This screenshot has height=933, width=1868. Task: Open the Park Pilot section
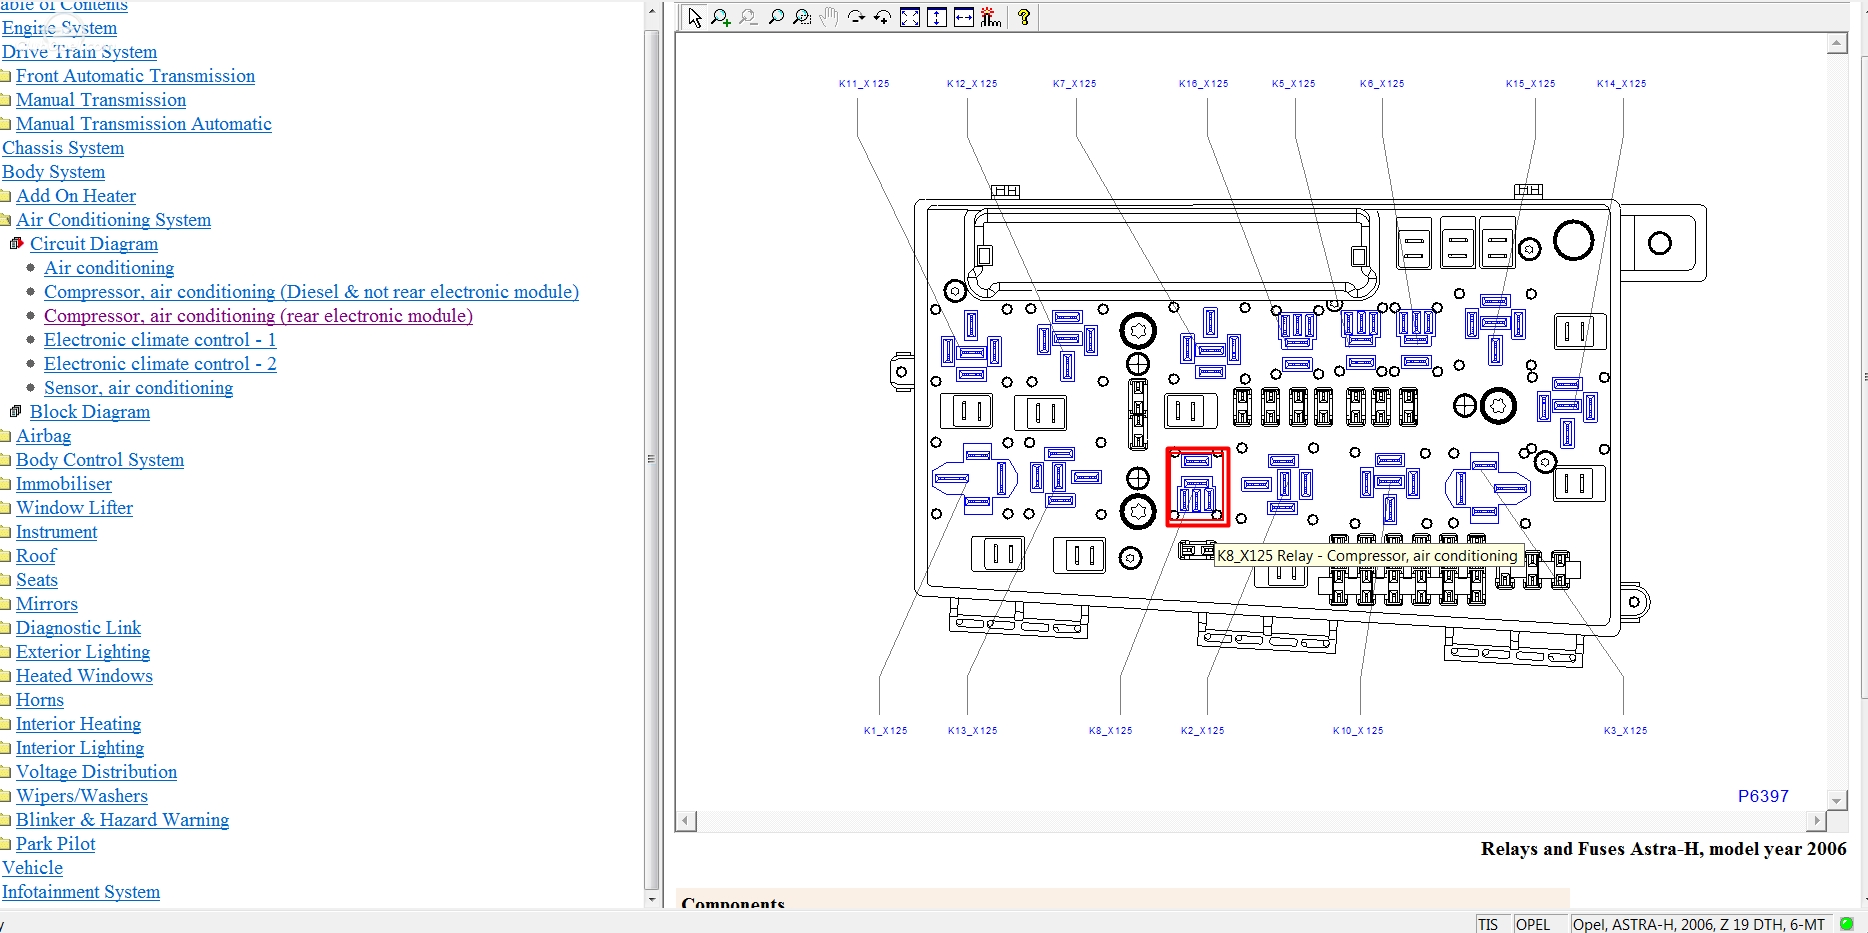point(55,844)
